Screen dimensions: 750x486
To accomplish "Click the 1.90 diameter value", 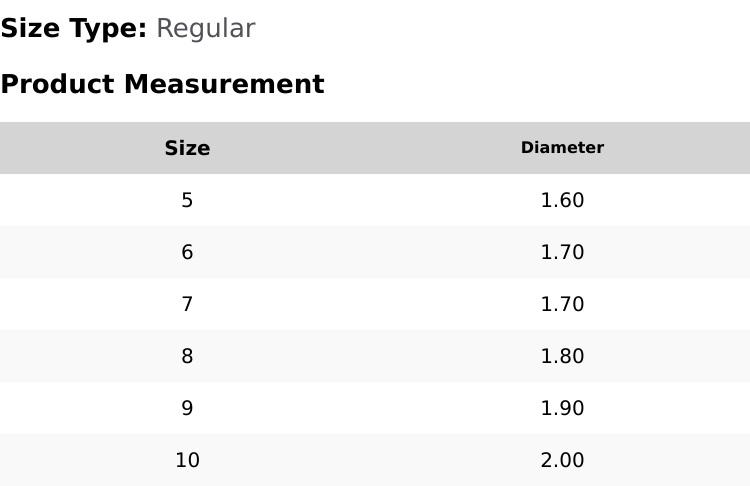I will pyautogui.click(x=562, y=409).
